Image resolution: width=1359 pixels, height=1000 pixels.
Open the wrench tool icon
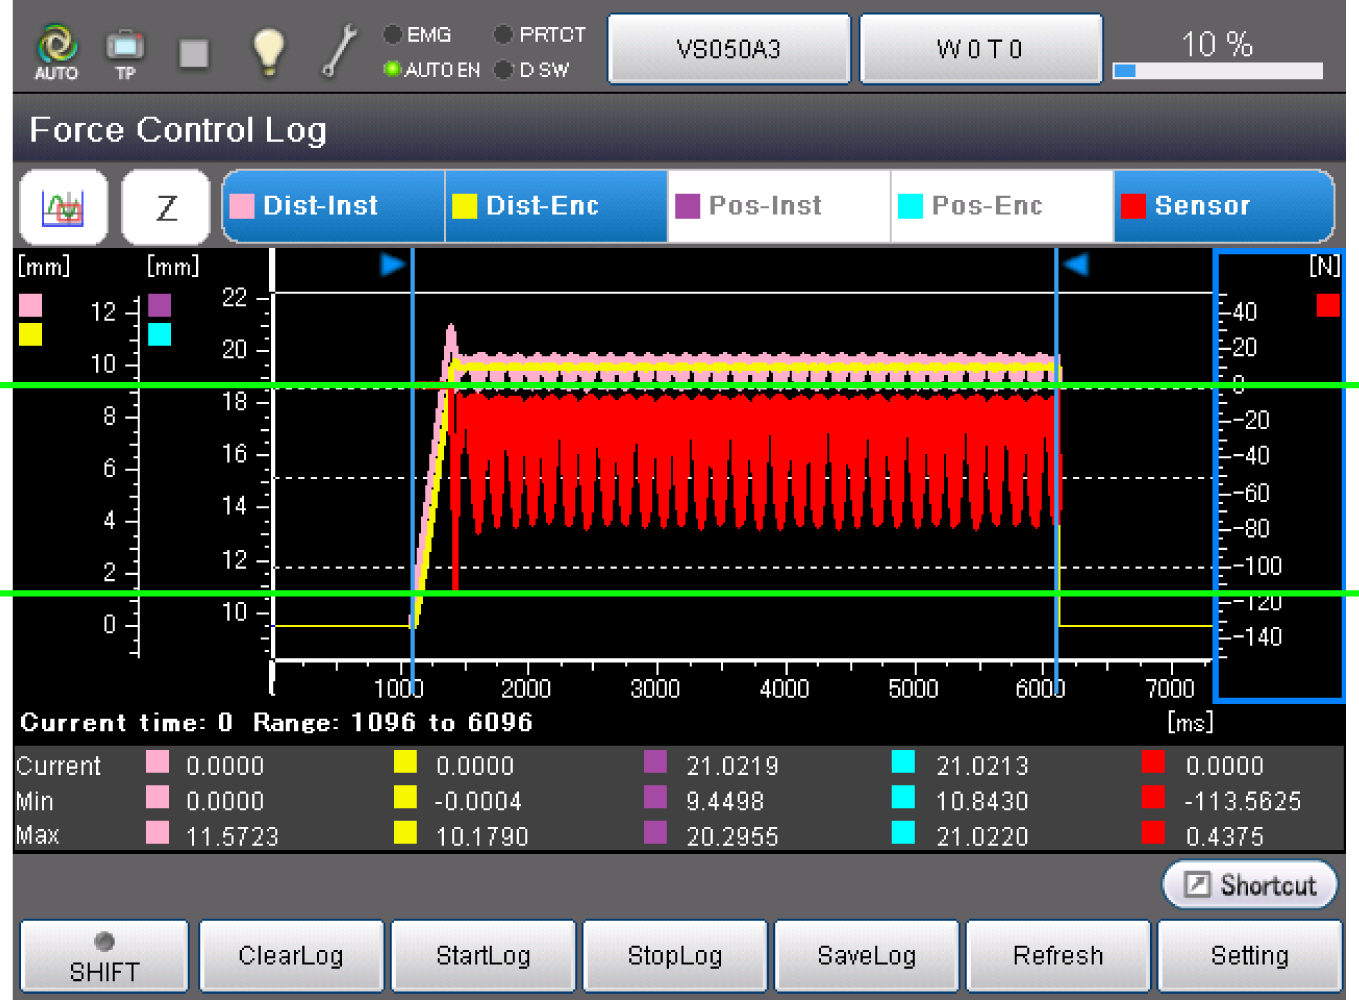coord(339,51)
